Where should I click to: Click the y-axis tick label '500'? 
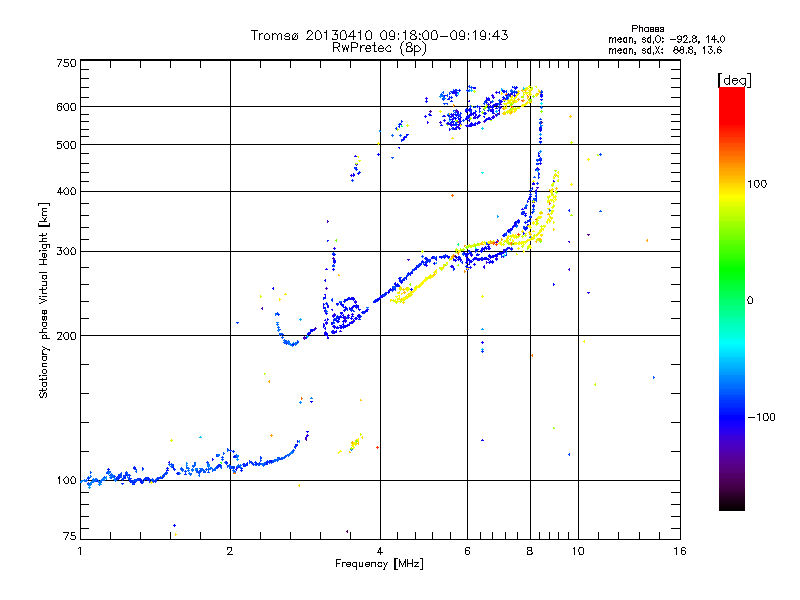click(66, 145)
